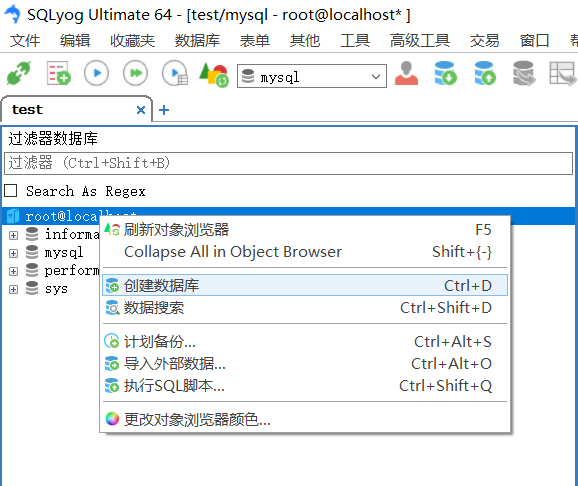Click the execute query play button
The height and width of the screenshot is (486, 578).
[x=97, y=73]
